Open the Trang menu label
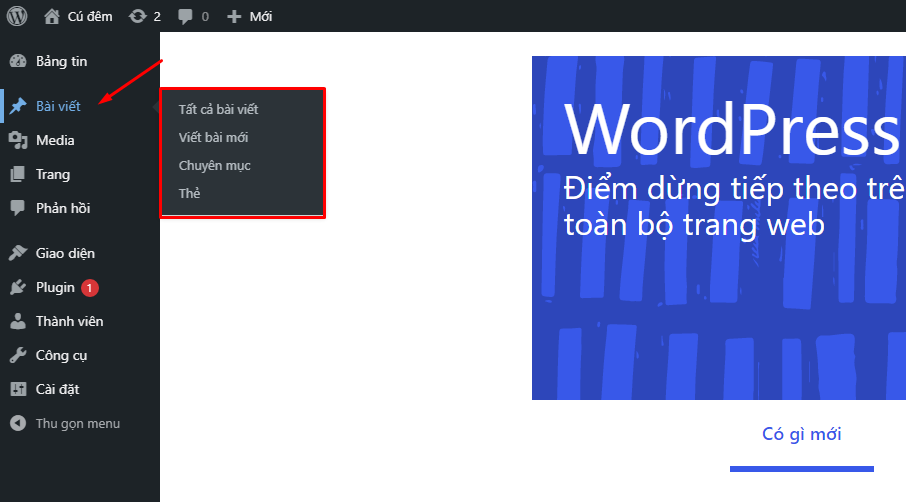 53,174
